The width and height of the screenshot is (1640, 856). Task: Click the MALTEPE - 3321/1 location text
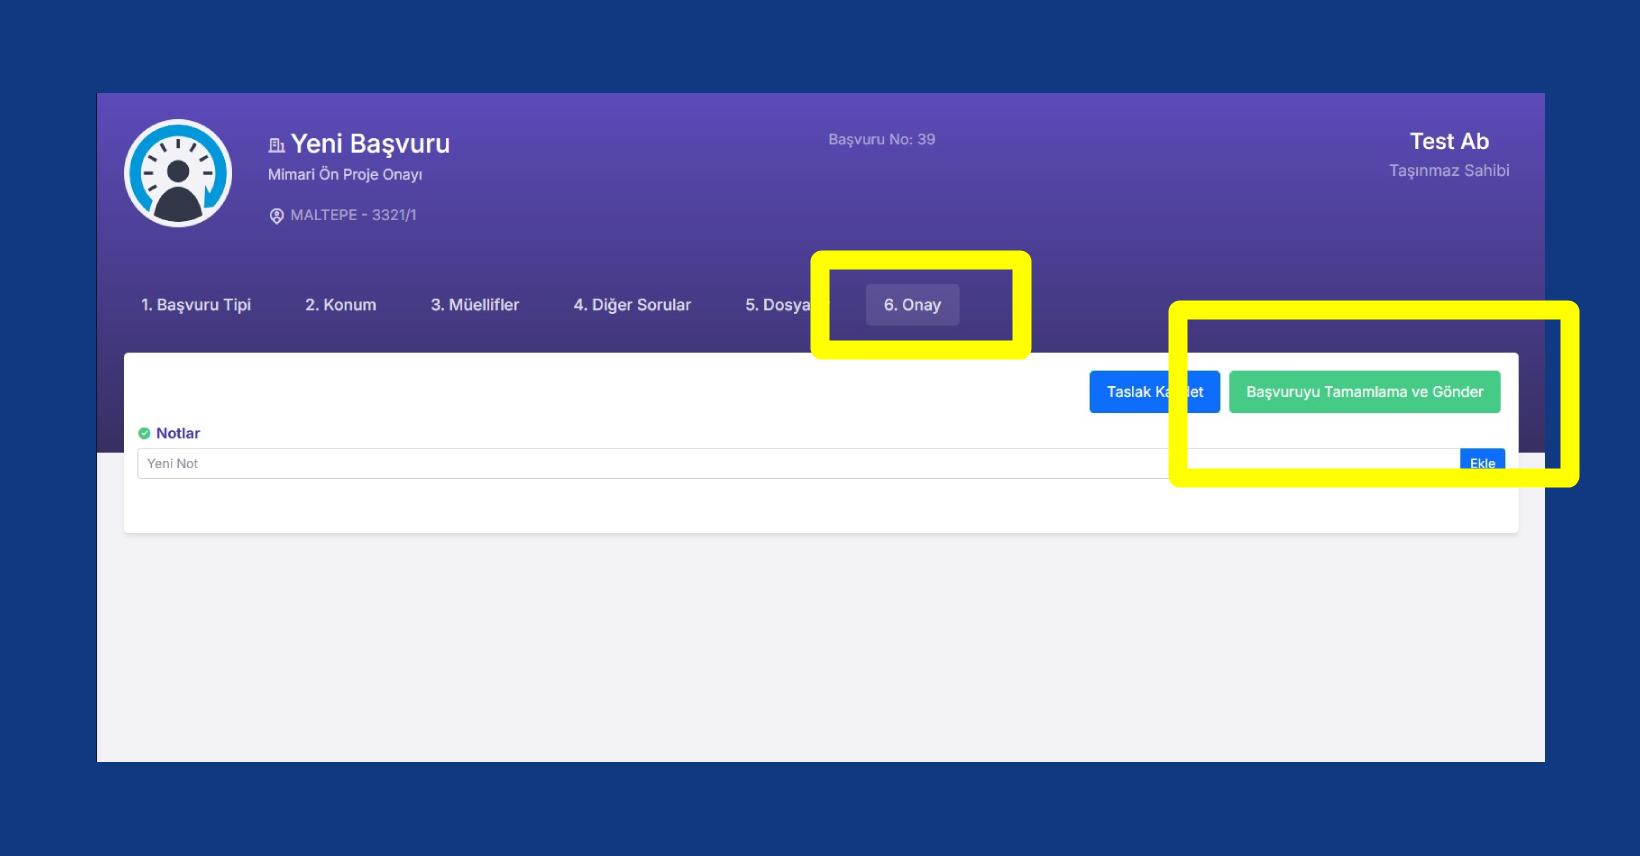353,215
